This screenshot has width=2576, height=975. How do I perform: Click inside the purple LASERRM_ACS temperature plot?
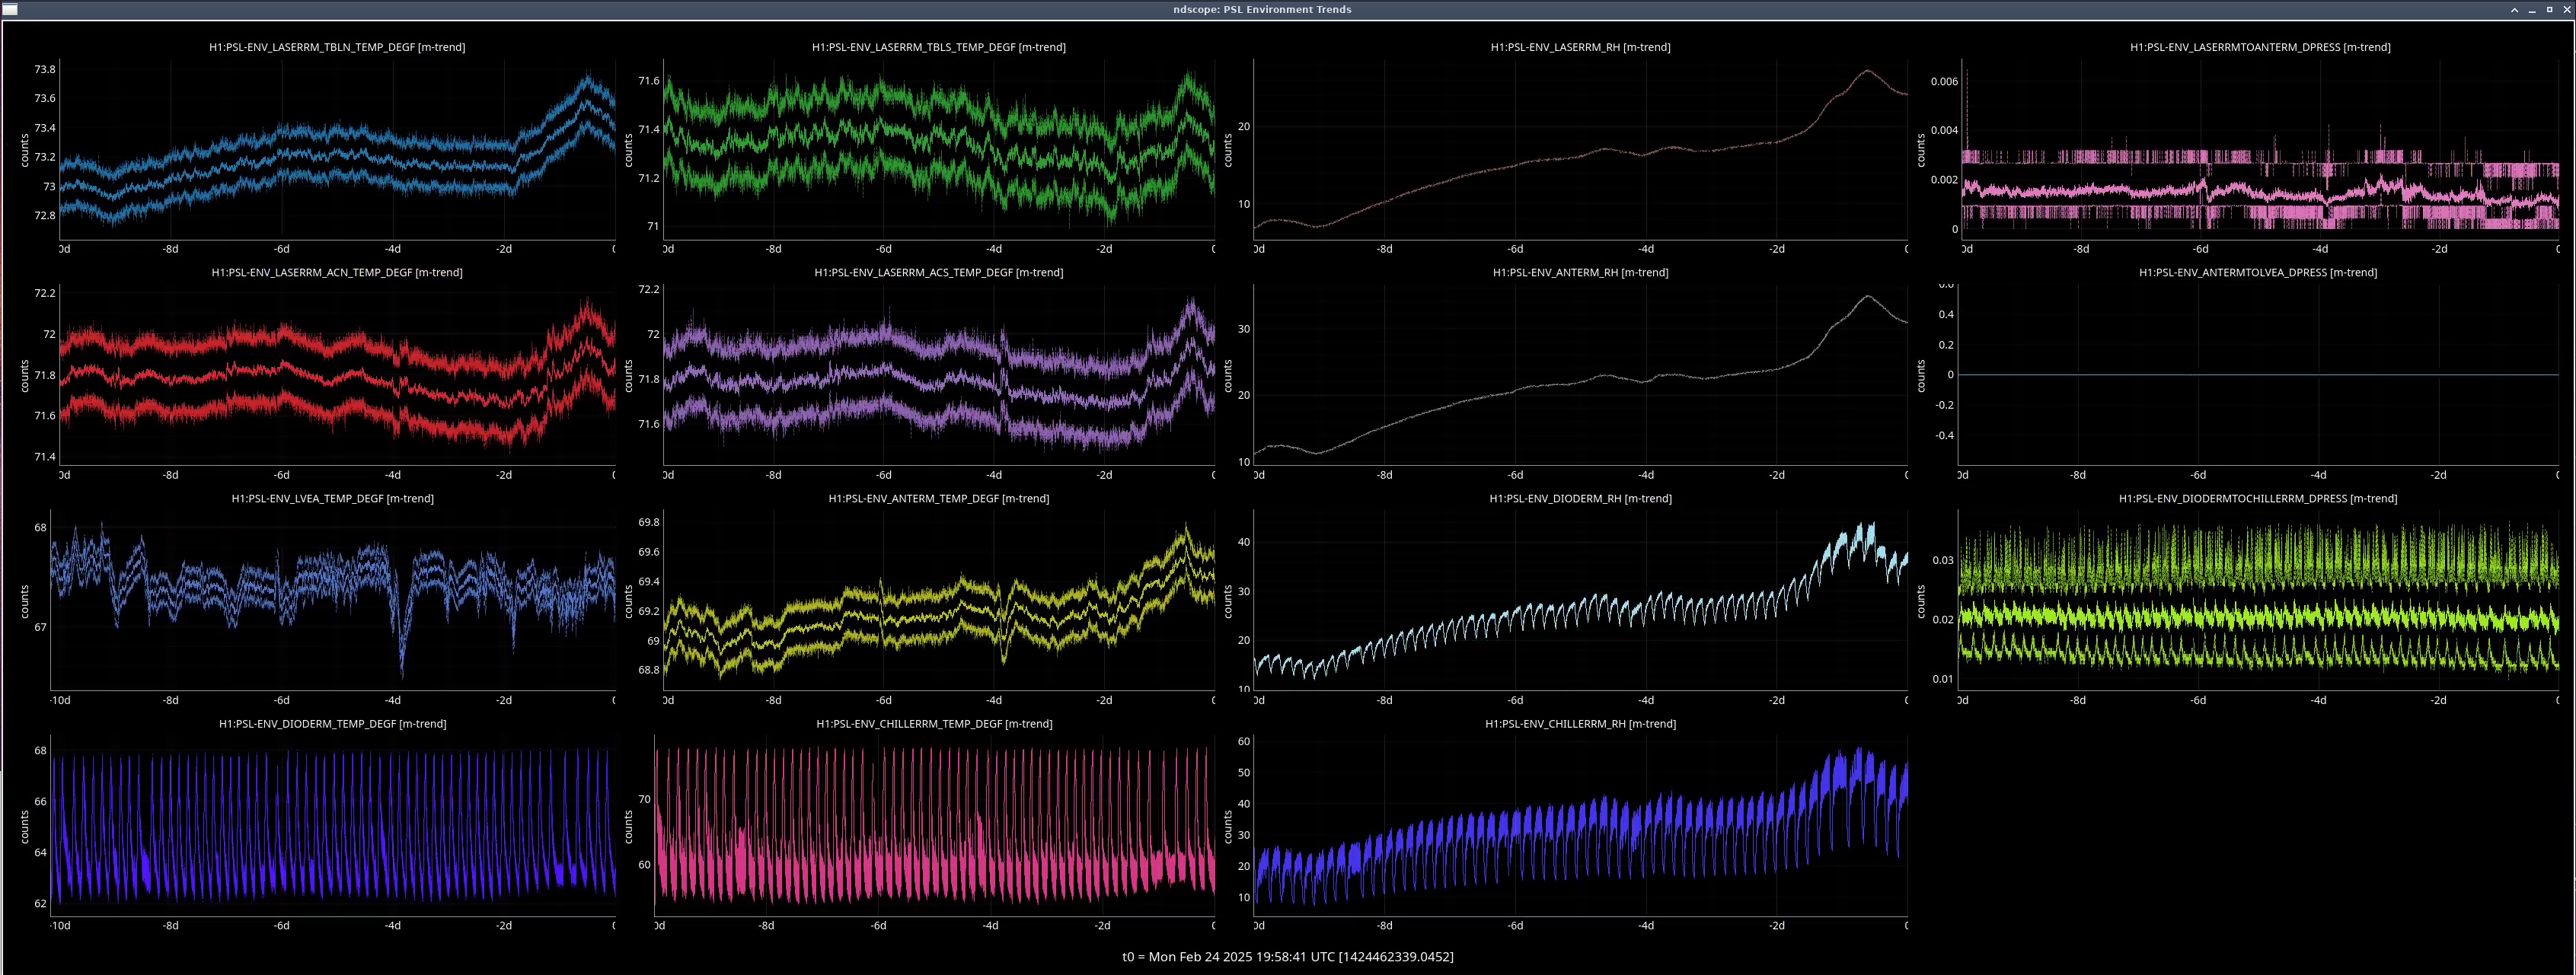tap(939, 375)
